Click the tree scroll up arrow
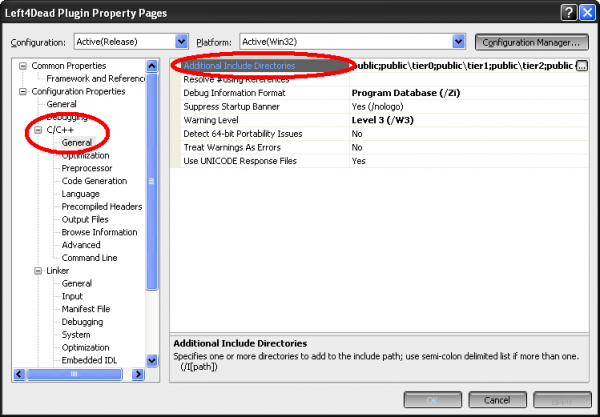 pos(152,66)
